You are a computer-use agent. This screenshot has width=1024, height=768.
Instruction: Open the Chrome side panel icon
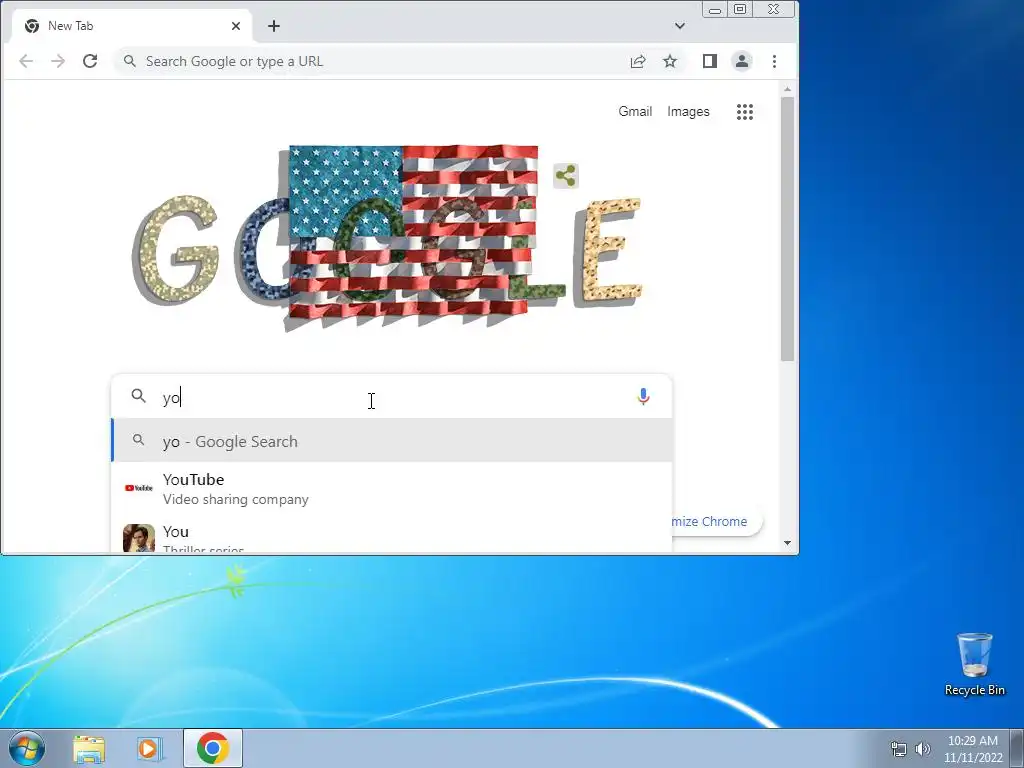click(x=710, y=61)
